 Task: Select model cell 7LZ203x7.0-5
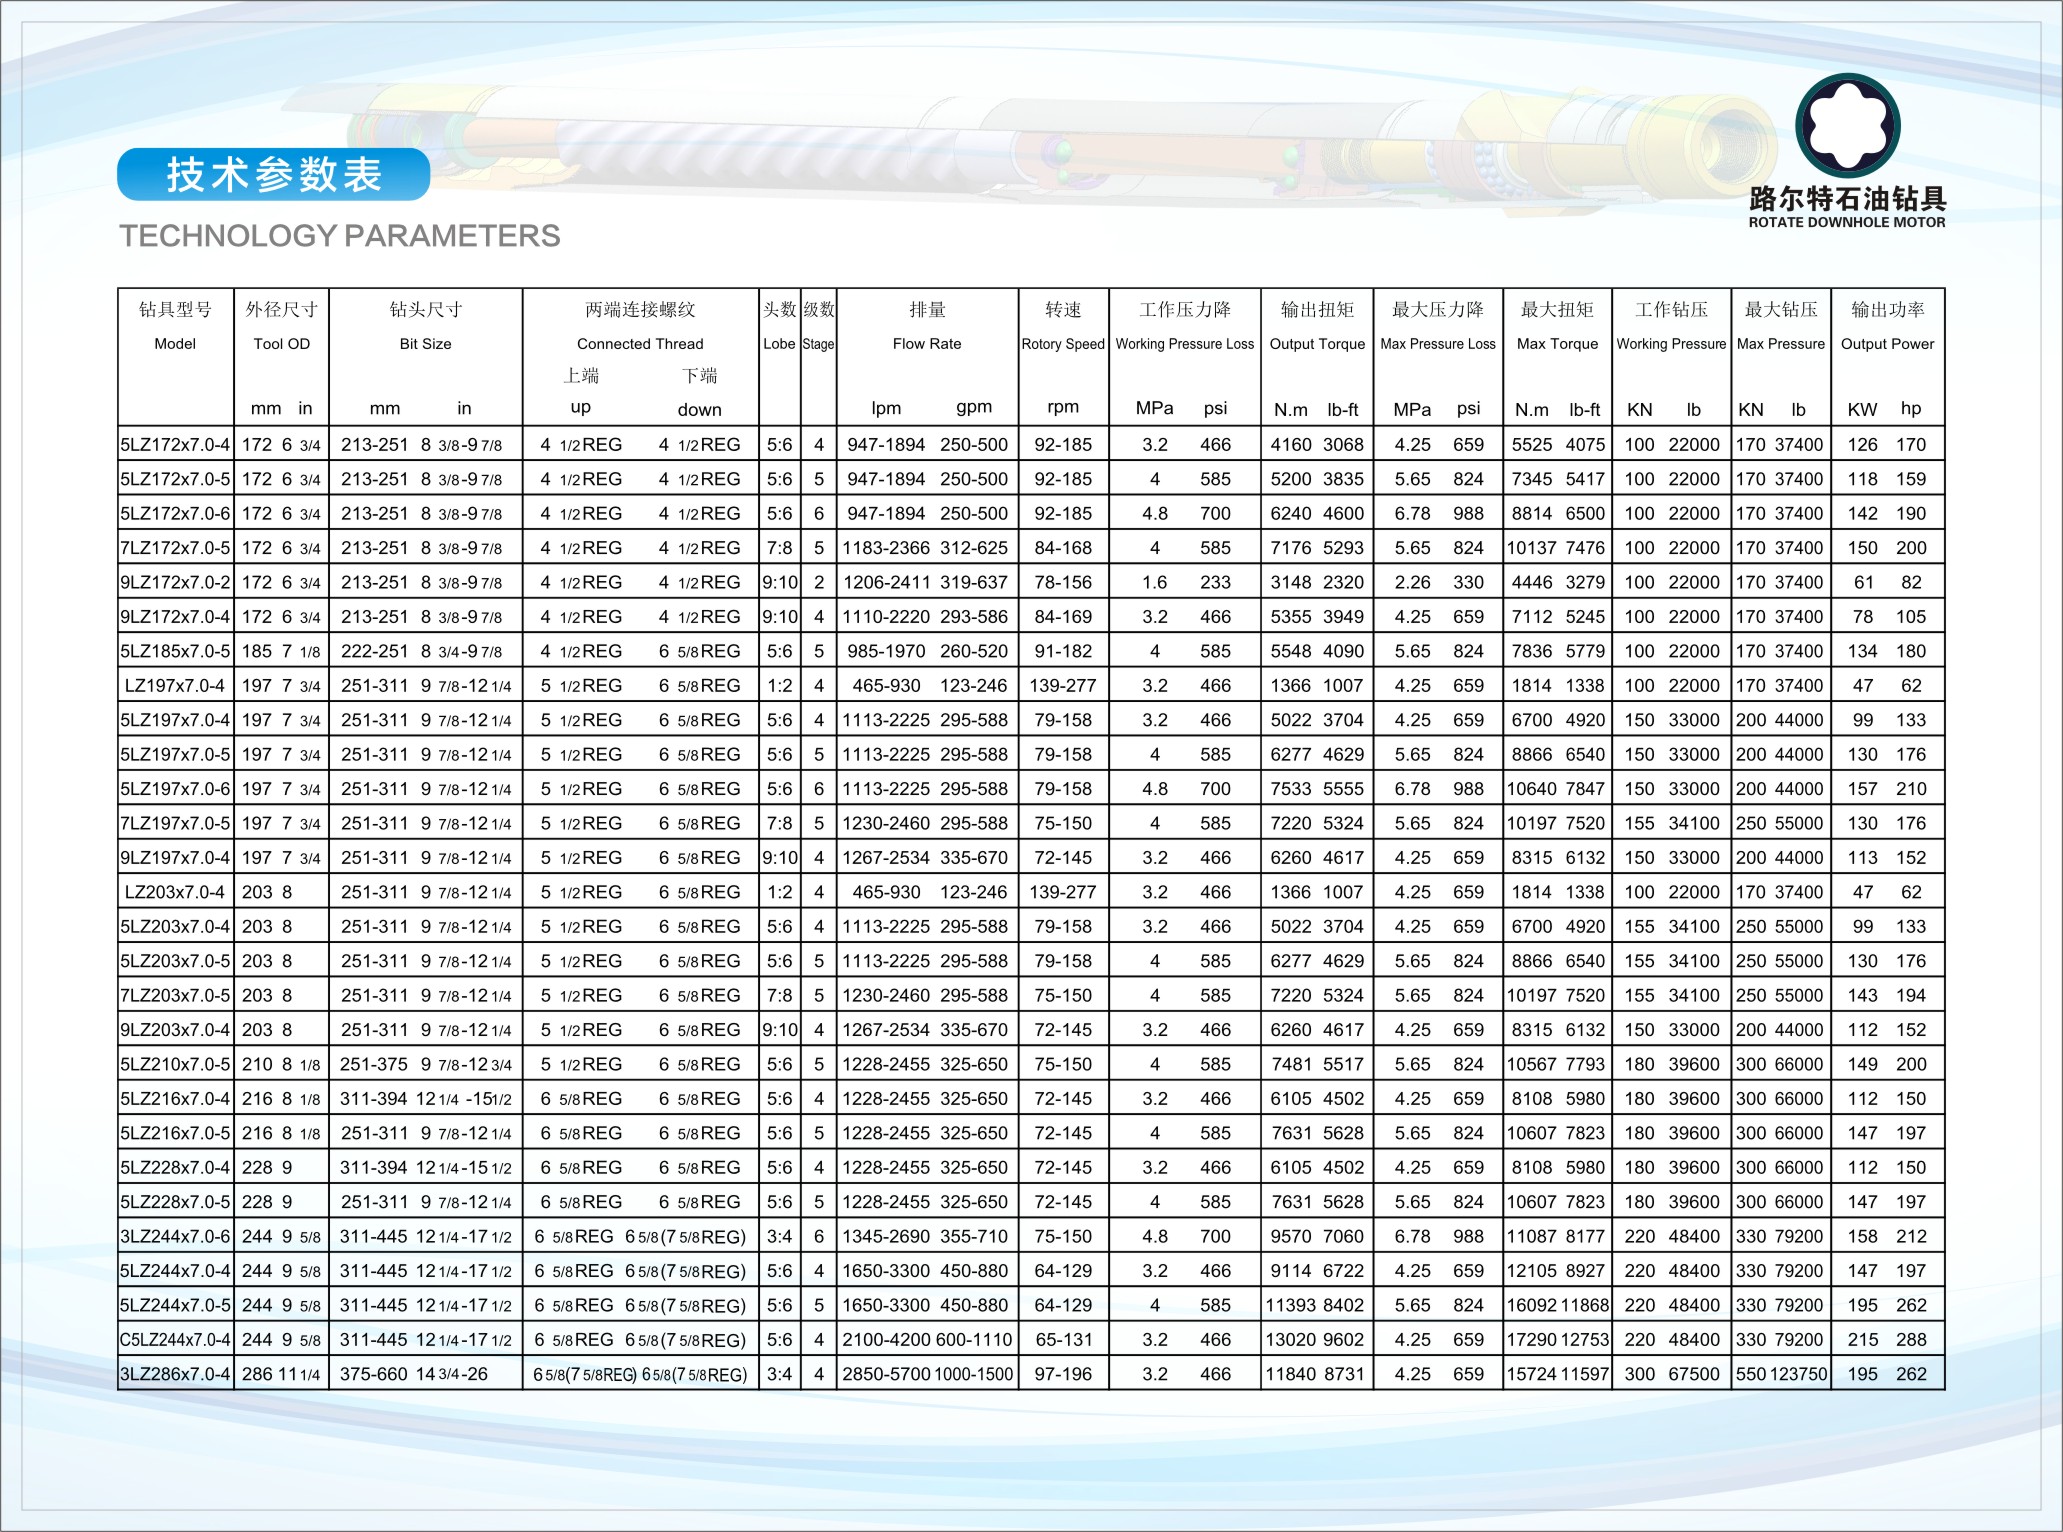tap(175, 995)
